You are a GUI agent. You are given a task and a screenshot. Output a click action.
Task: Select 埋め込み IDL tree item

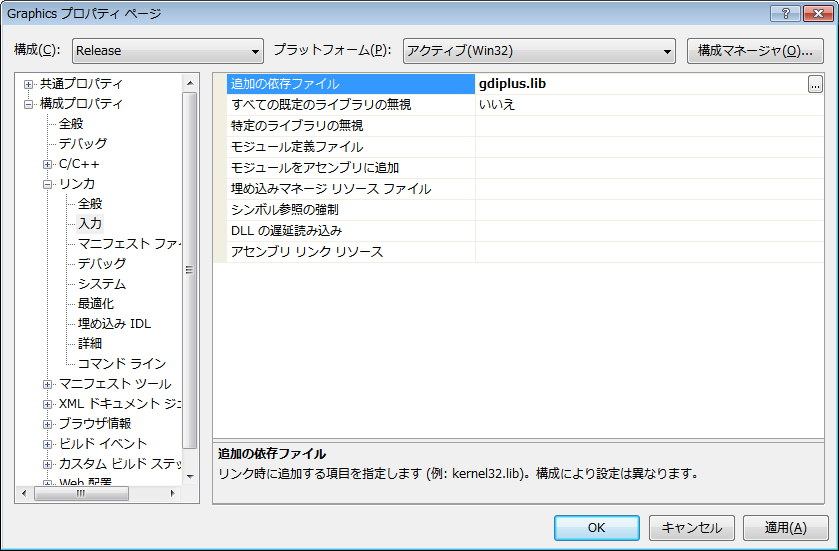[x=115, y=324]
